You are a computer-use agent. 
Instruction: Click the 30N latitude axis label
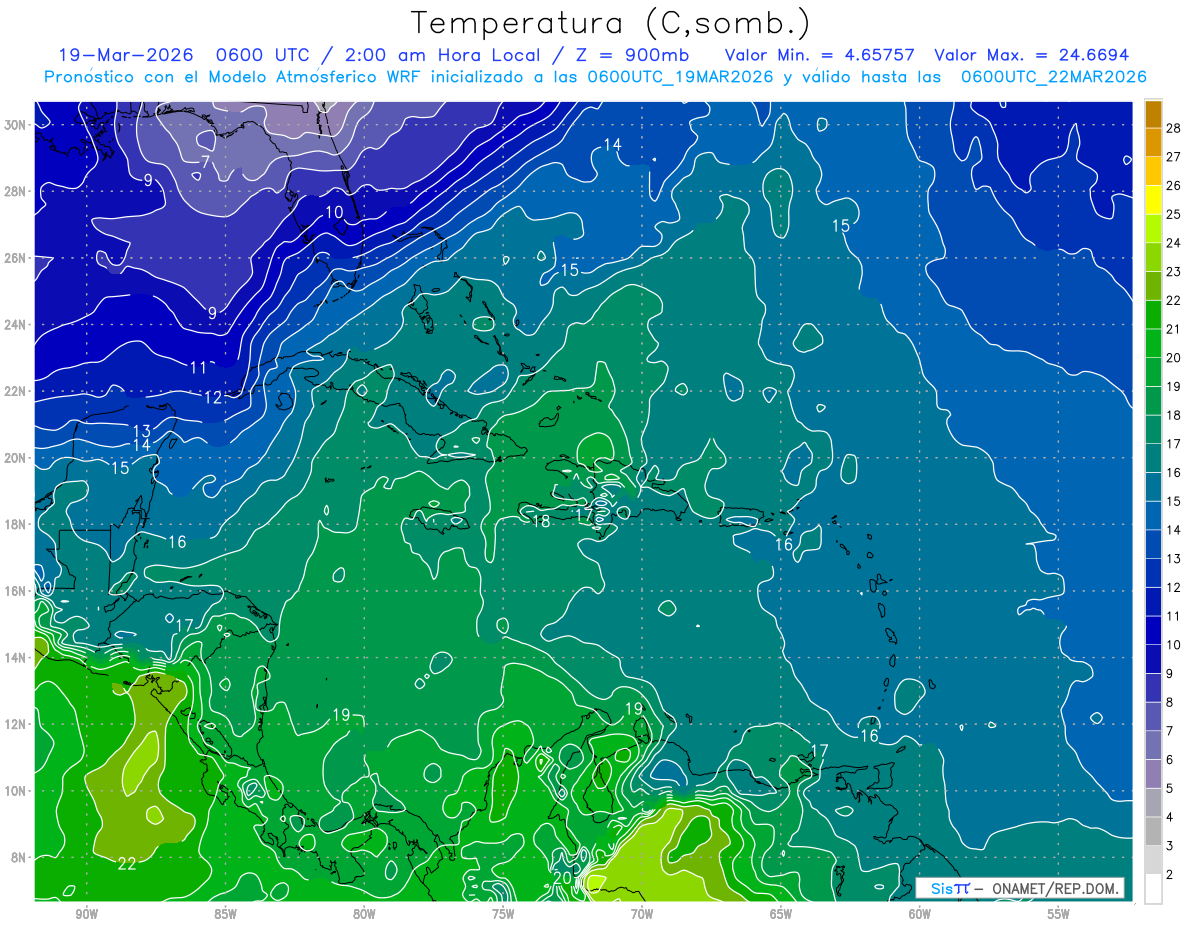pos(17,125)
